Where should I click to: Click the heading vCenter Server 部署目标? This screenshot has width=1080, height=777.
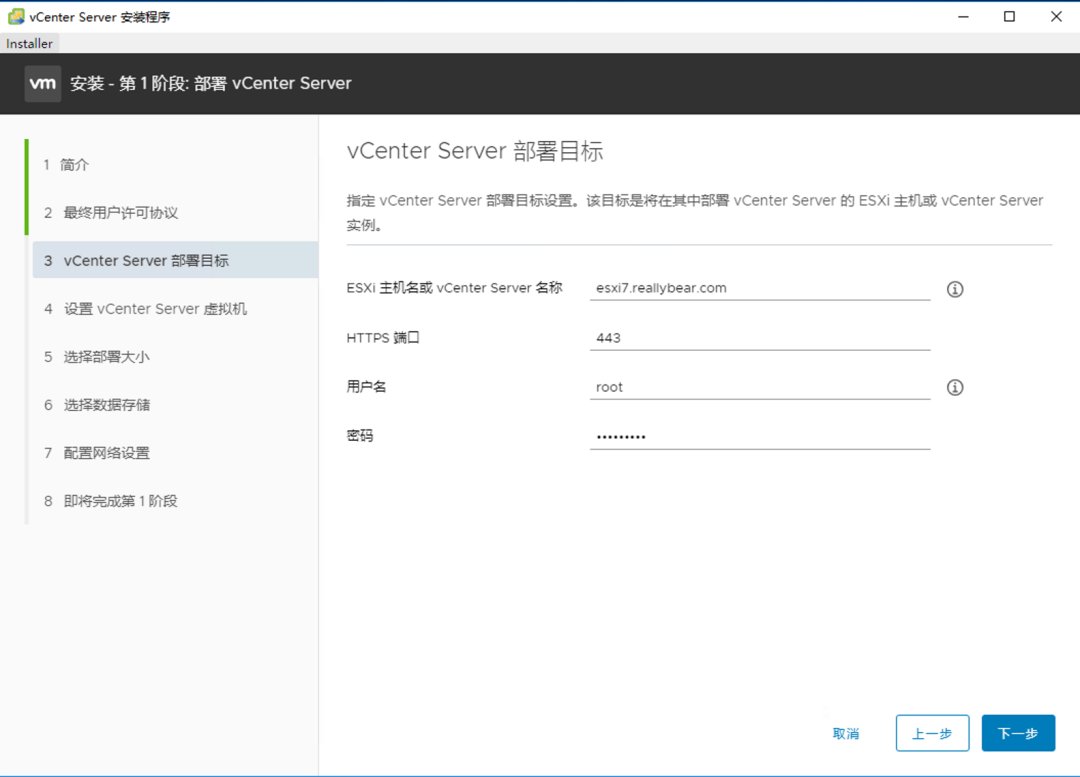pos(475,151)
